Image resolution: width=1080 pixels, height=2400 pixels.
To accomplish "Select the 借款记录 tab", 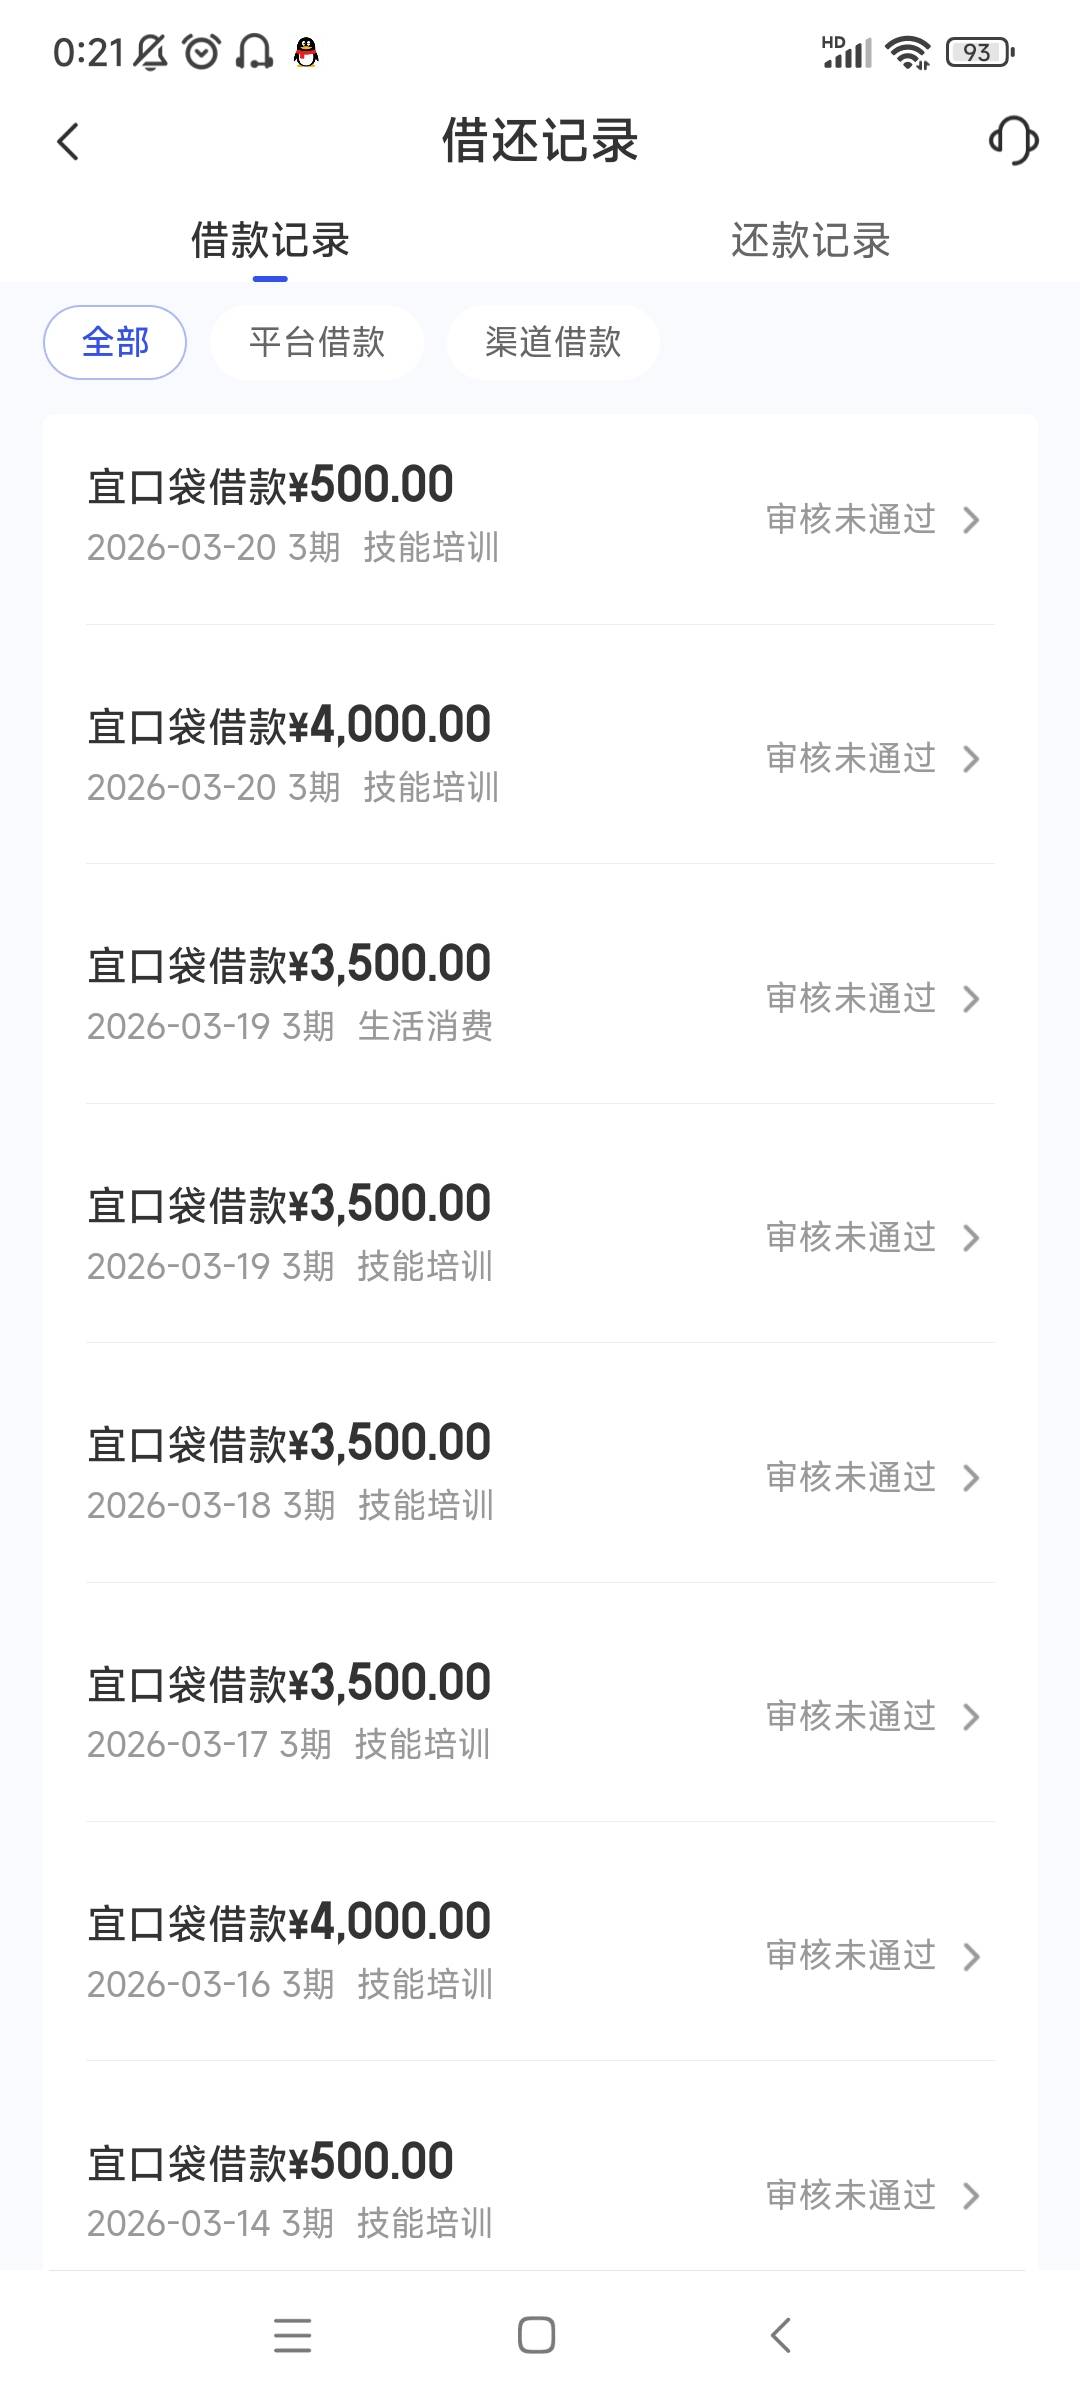I will pyautogui.click(x=270, y=241).
